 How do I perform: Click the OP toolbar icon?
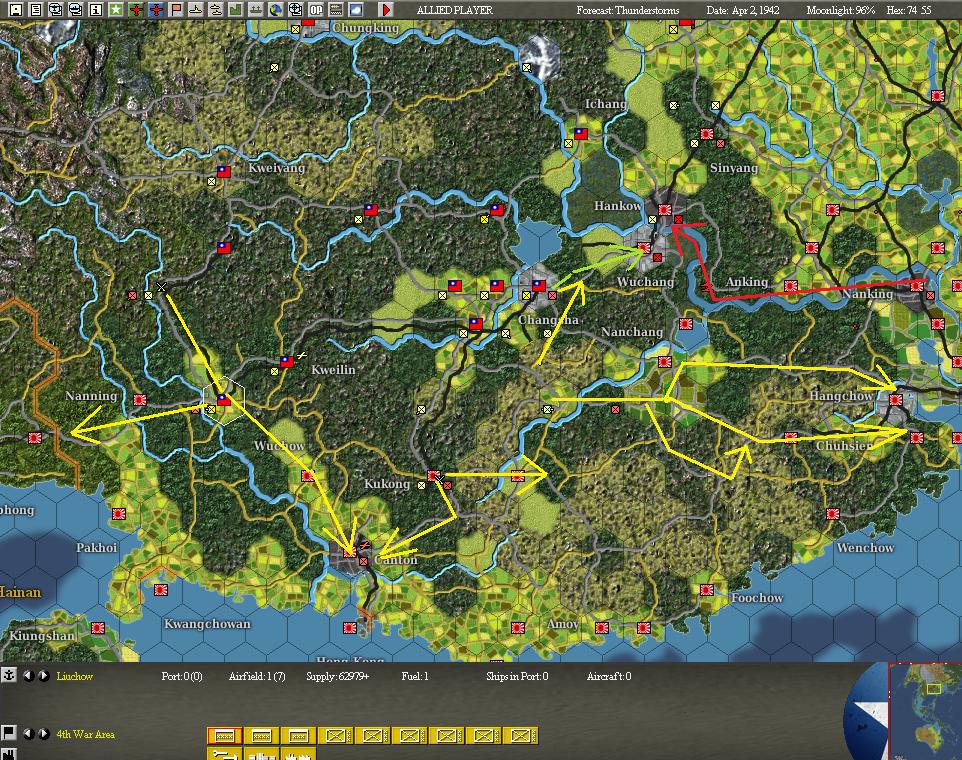pyautogui.click(x=315, y=9)
